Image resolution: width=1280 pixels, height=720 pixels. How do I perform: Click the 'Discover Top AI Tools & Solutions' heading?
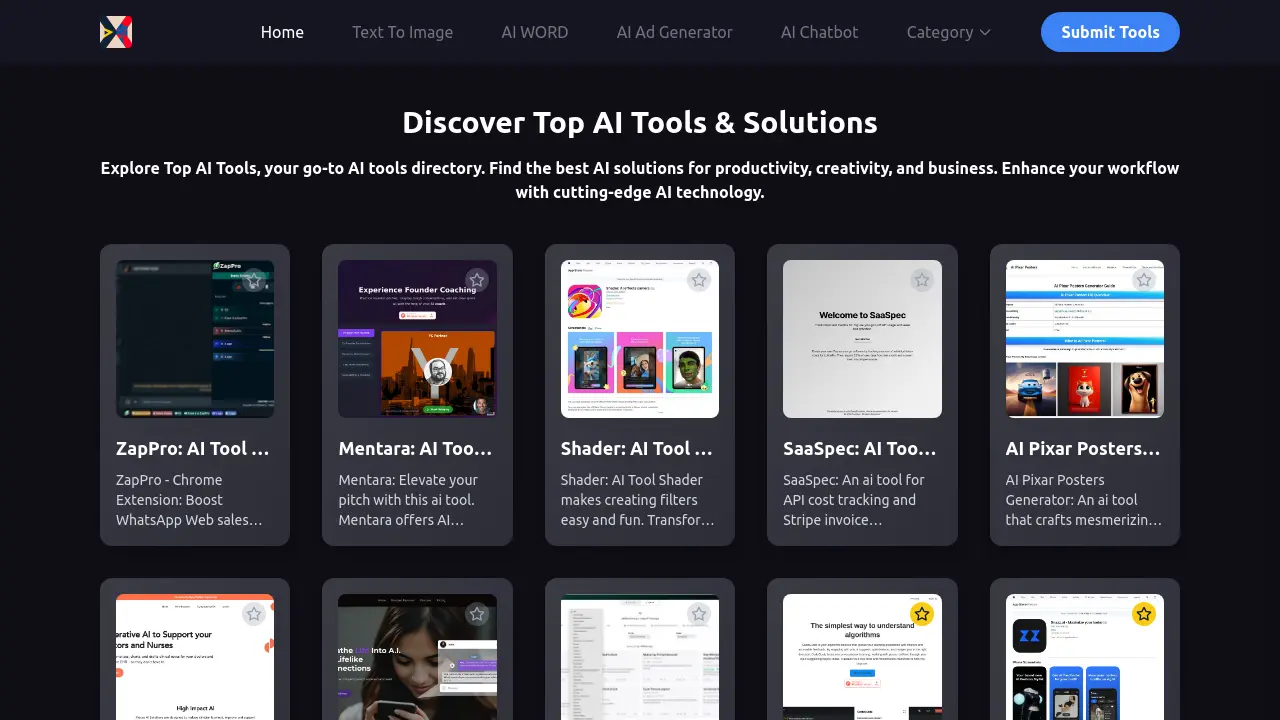tap(640, 122)
